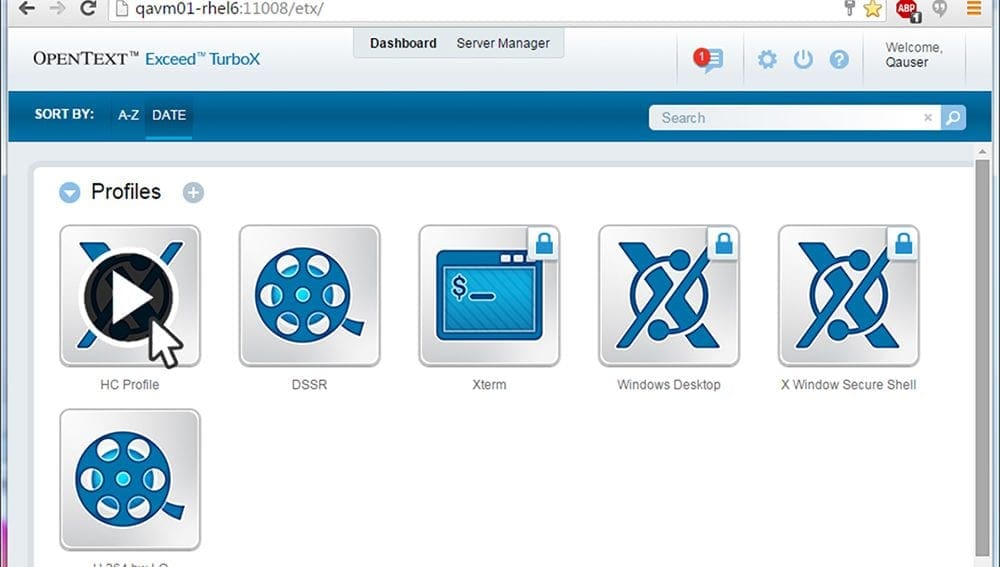Open the Windows Desktop profile
This screenshot has height=567, width=1000.
pos(669,295)
